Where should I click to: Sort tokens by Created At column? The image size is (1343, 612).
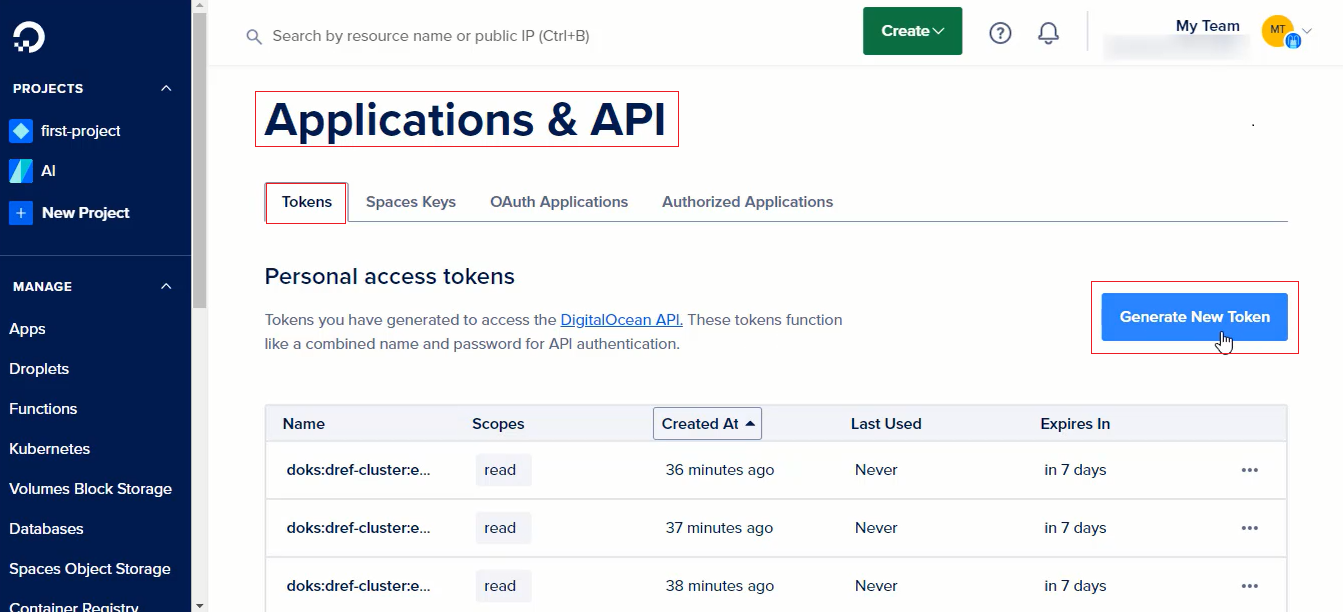coord(707,424)
